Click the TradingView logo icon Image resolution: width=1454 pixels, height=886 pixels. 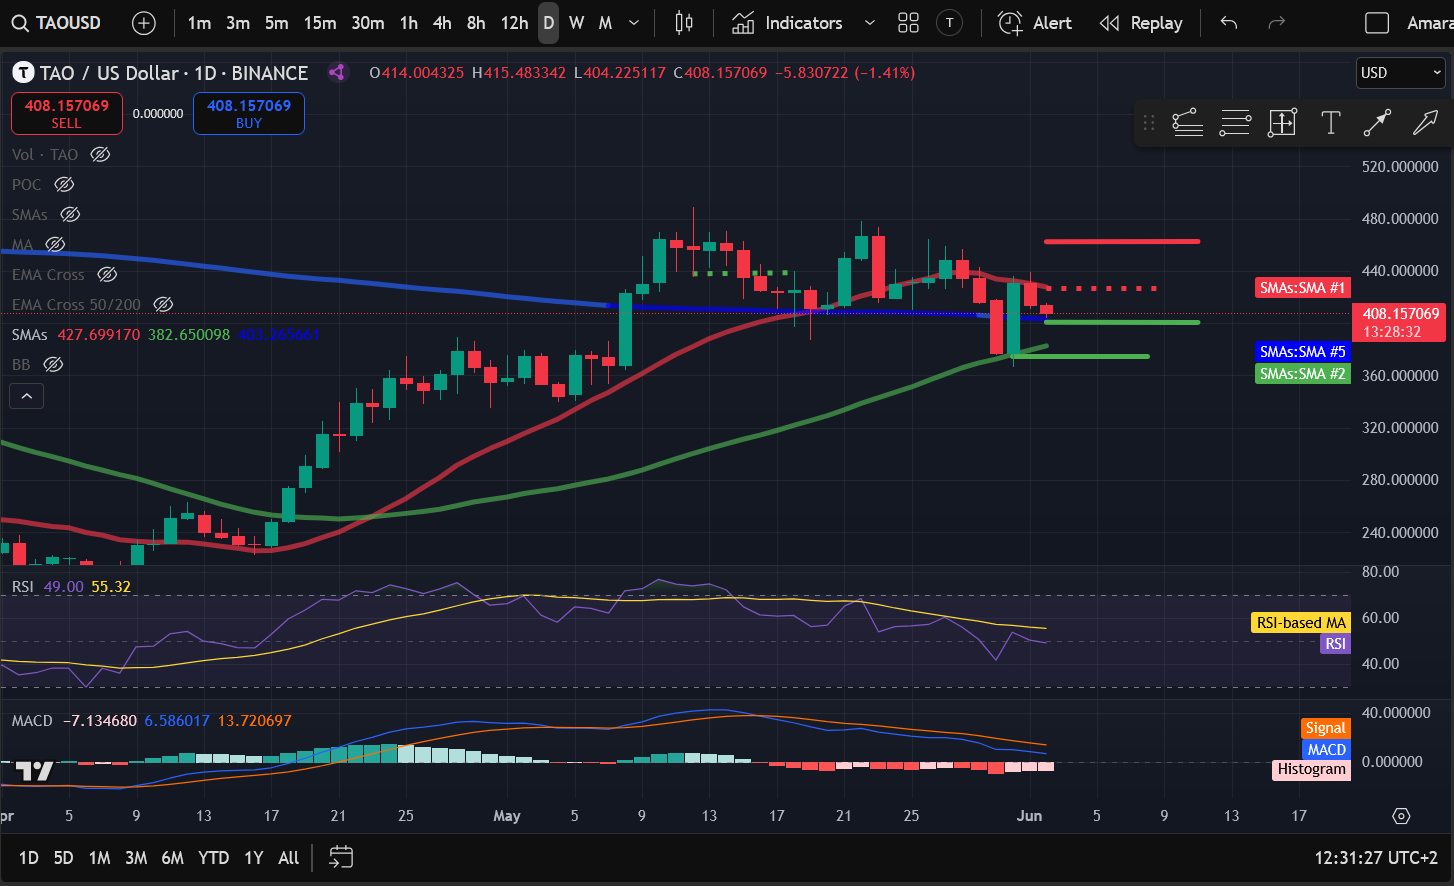point(34,771)
